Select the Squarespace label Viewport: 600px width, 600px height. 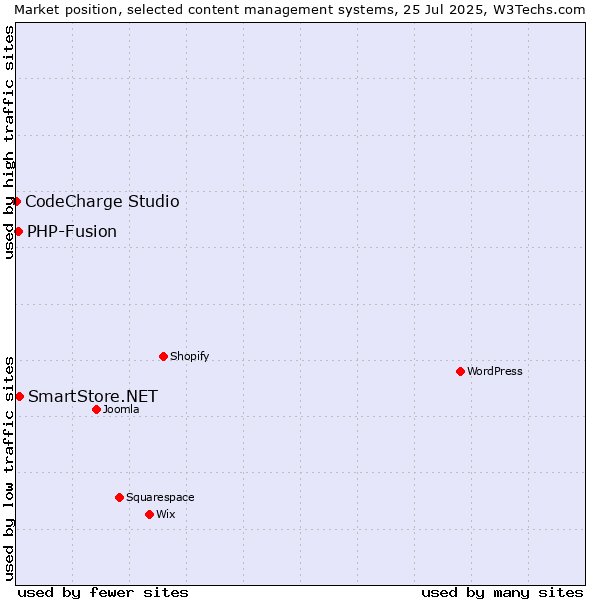160,497
